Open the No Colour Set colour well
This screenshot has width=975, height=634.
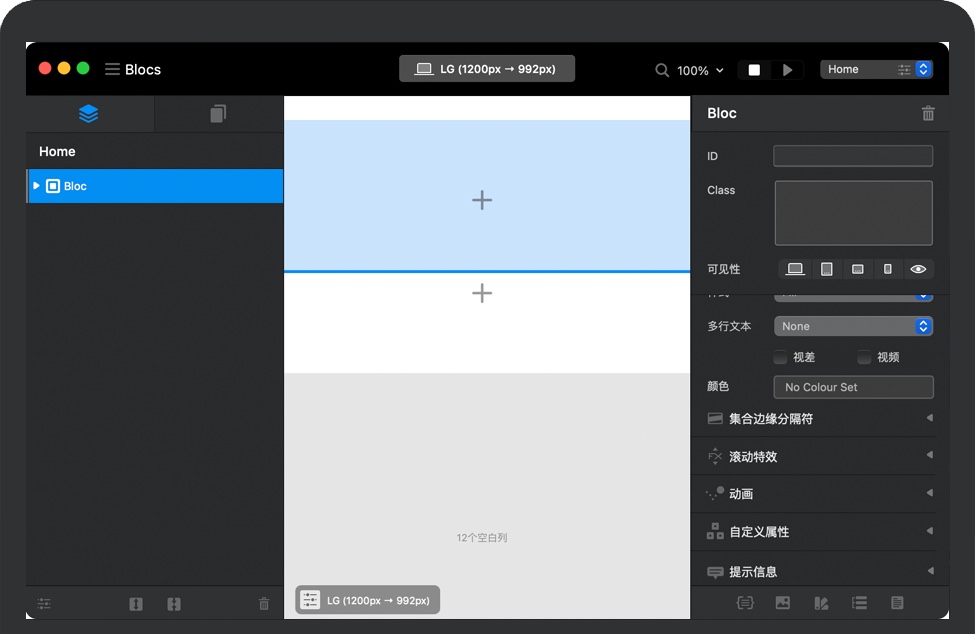click(x=853, y=387)
